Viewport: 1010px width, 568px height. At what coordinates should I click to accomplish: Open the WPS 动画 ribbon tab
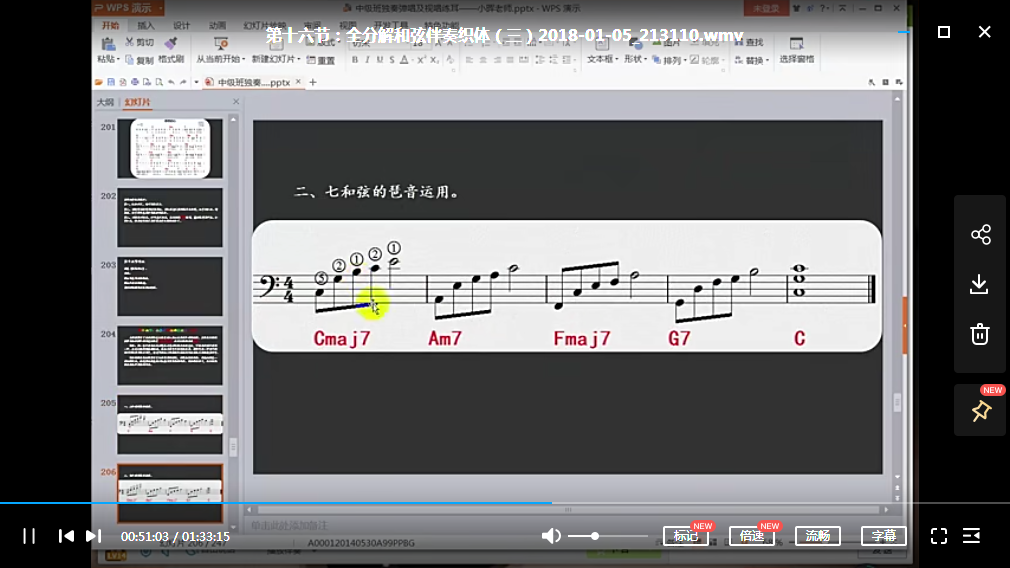218,25
